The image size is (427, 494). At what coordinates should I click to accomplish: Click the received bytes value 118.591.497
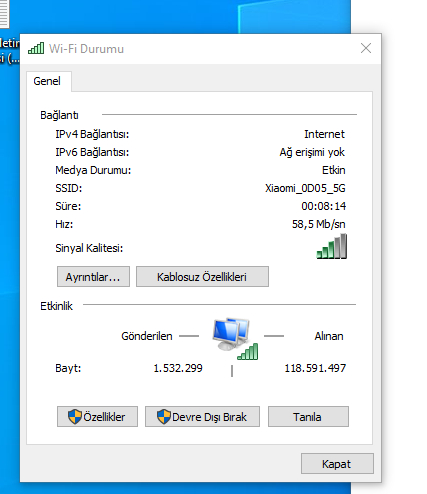(315, 368)
